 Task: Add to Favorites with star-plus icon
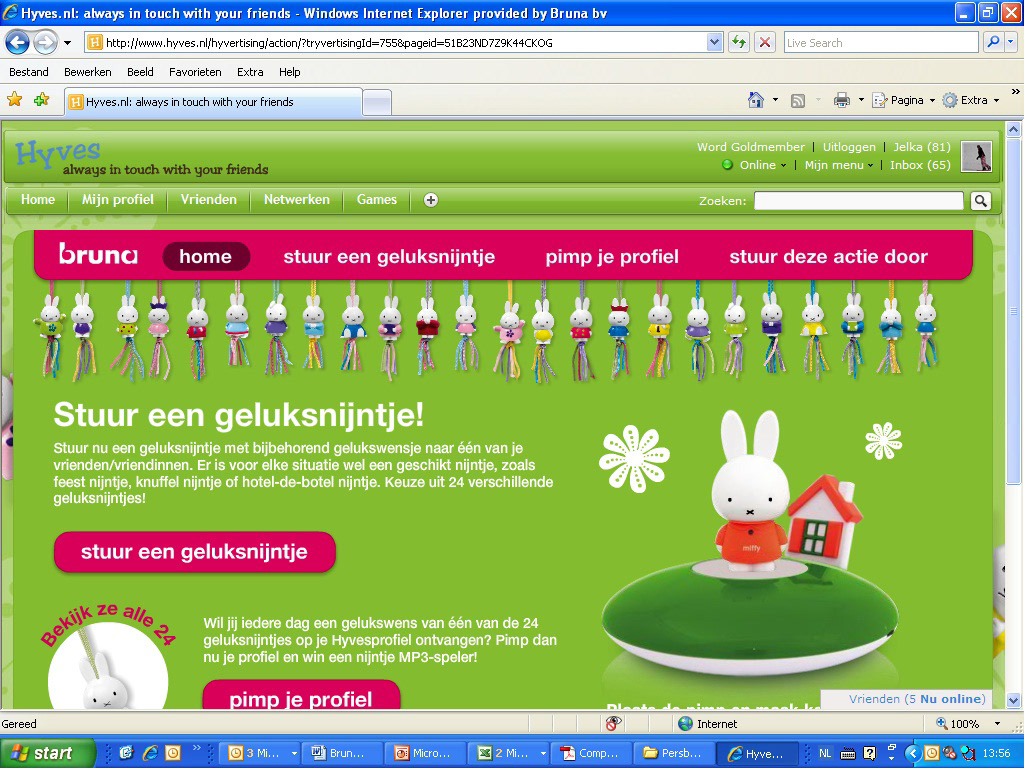pyautogui.click(x=42, y=100)
